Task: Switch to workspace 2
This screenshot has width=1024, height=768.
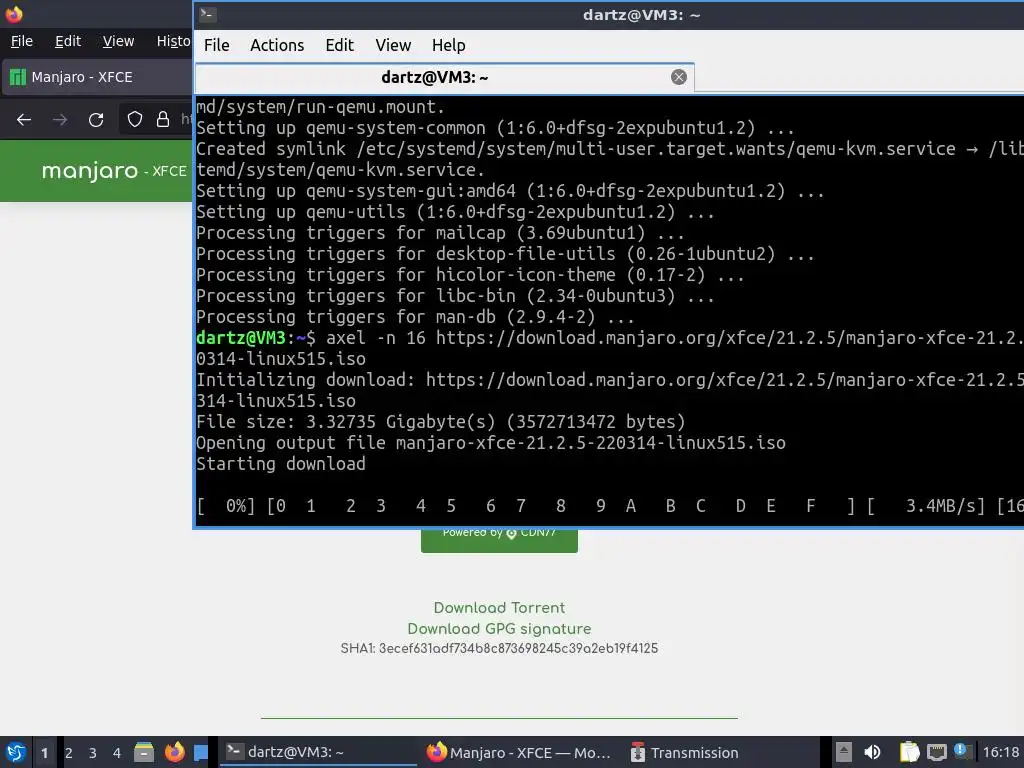Action: click(69, 753)
